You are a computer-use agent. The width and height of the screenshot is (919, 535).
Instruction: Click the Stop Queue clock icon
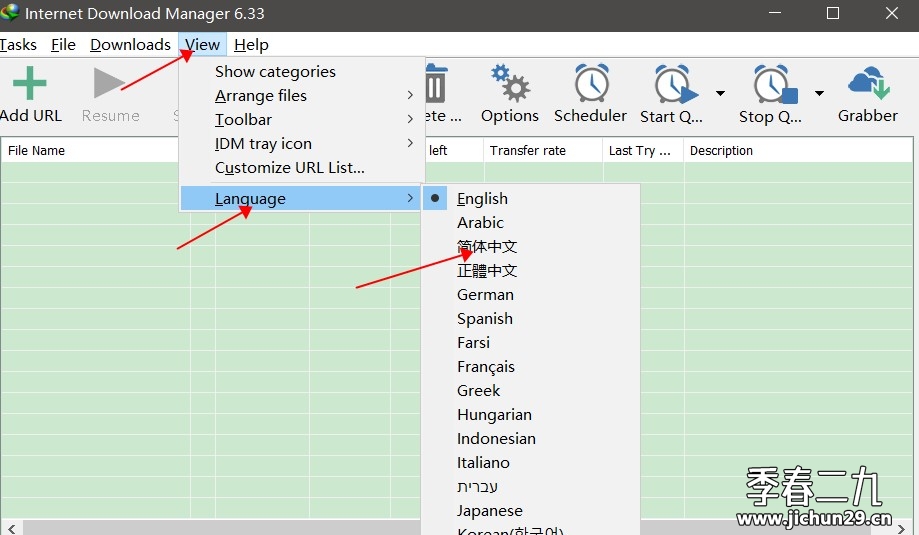pos(775,84)
